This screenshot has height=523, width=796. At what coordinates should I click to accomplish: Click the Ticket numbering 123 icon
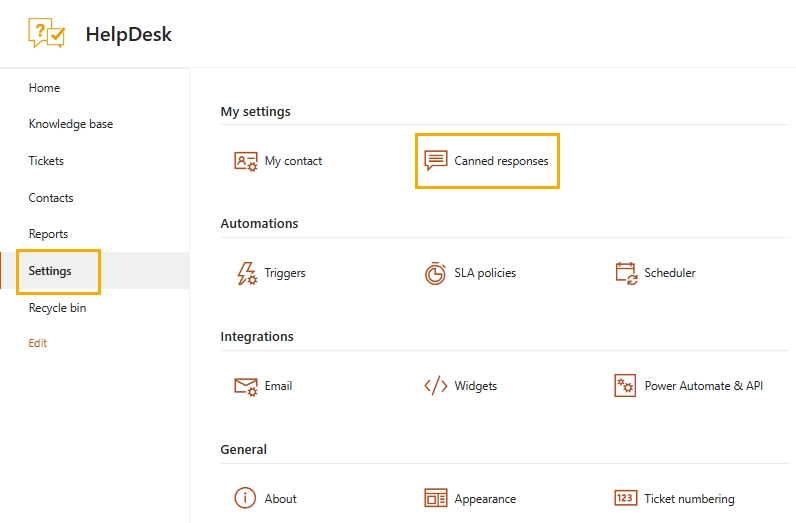pos(625,498)
